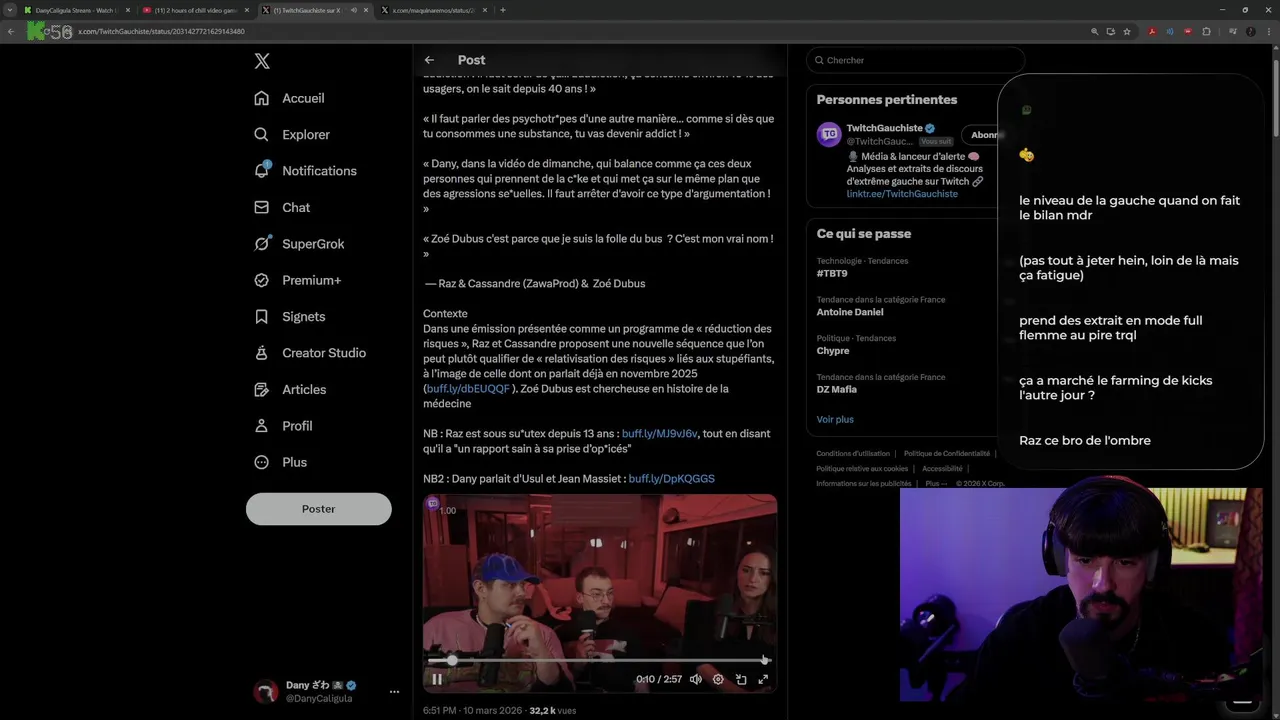Open account menu dots beside DanyCaligula
Viewport: 1280px width, 720px height.
coord(394,692)
